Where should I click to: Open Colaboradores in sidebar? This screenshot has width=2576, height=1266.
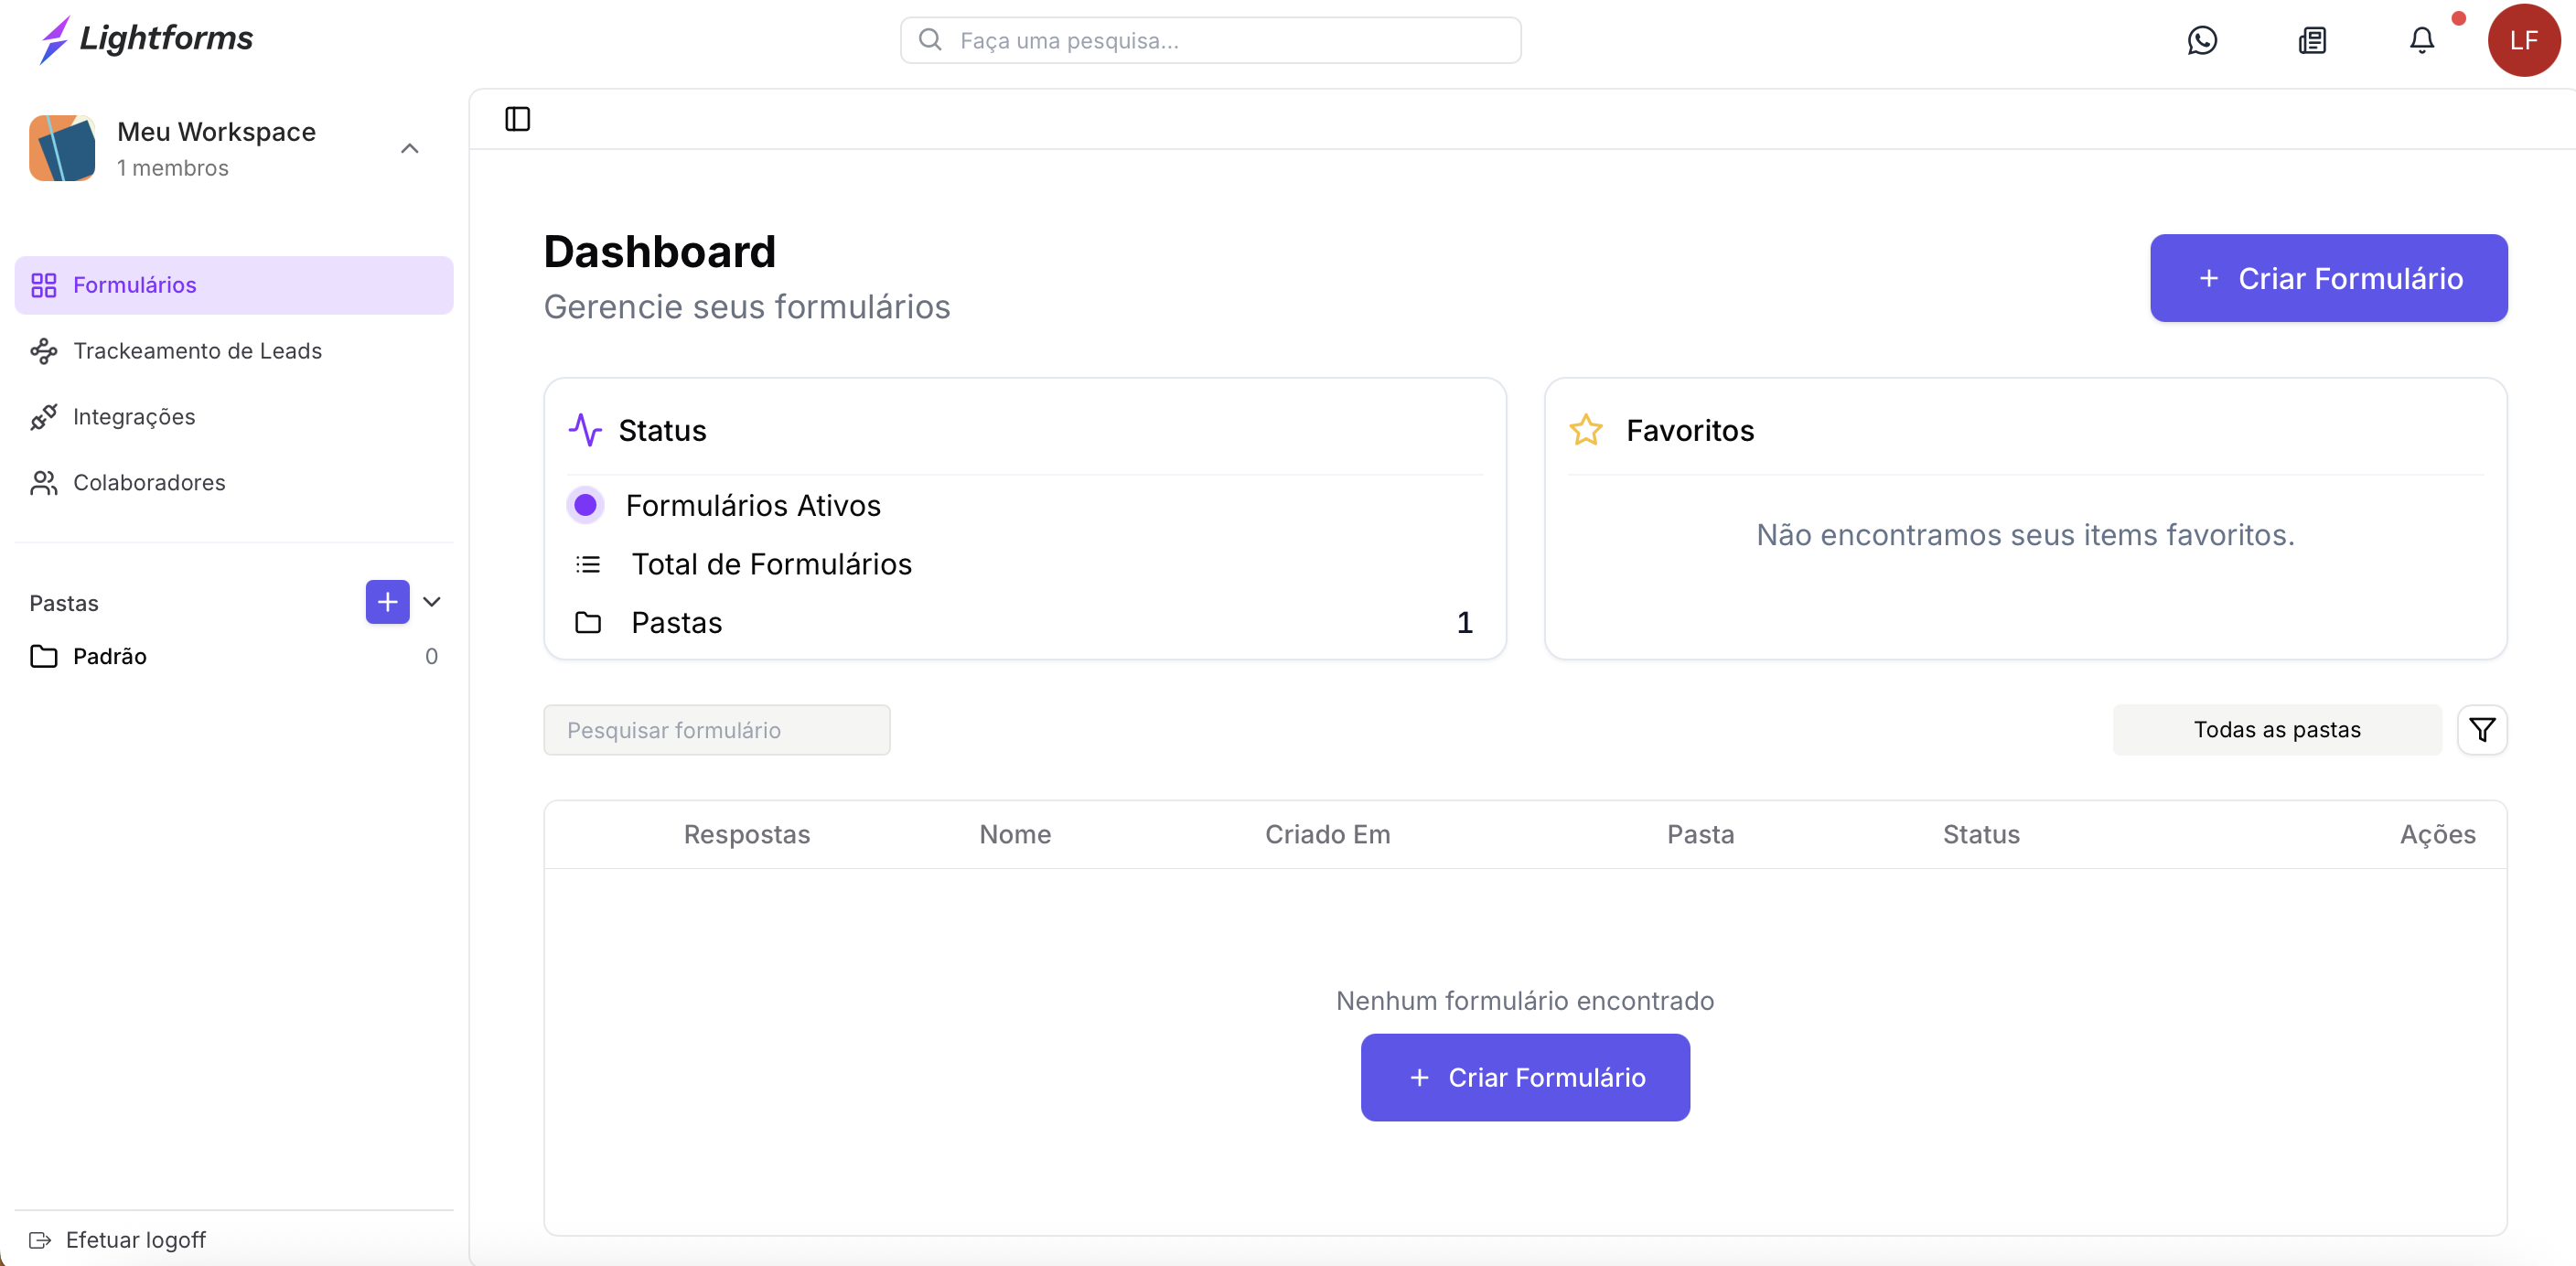tap(149, 483)
